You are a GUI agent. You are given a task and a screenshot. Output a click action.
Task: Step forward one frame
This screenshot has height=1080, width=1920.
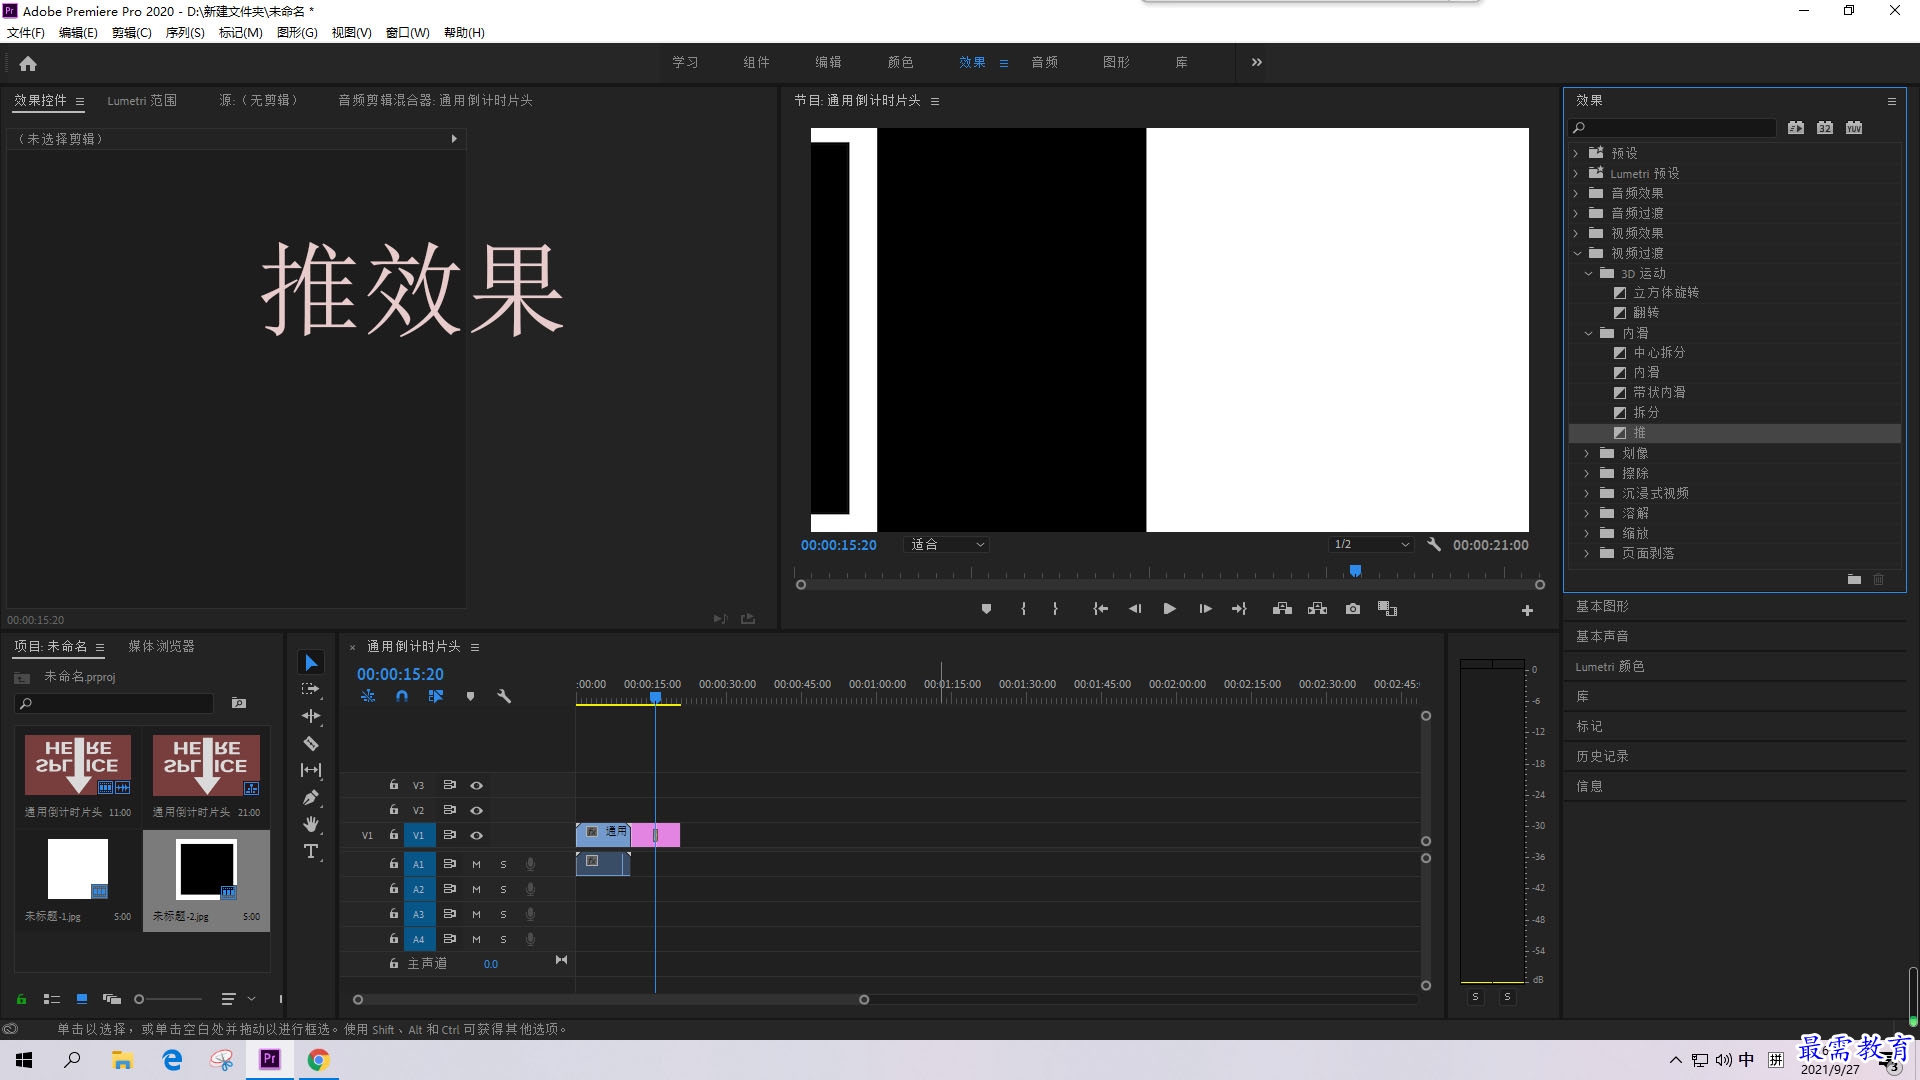point(1205,609)
